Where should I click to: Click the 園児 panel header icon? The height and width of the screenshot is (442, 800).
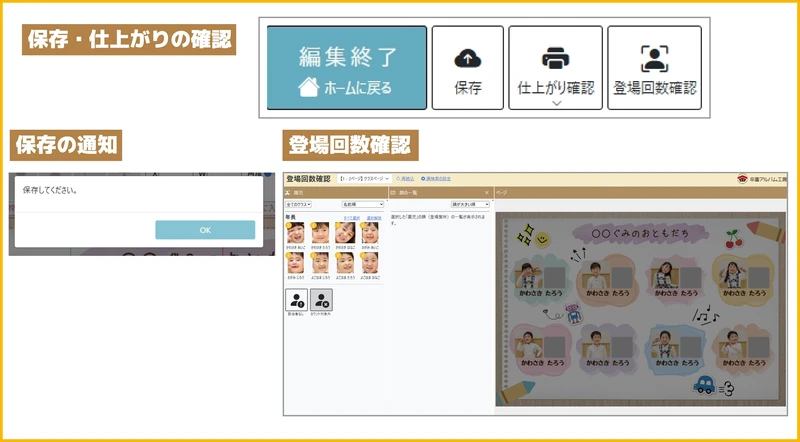[288, 192]
